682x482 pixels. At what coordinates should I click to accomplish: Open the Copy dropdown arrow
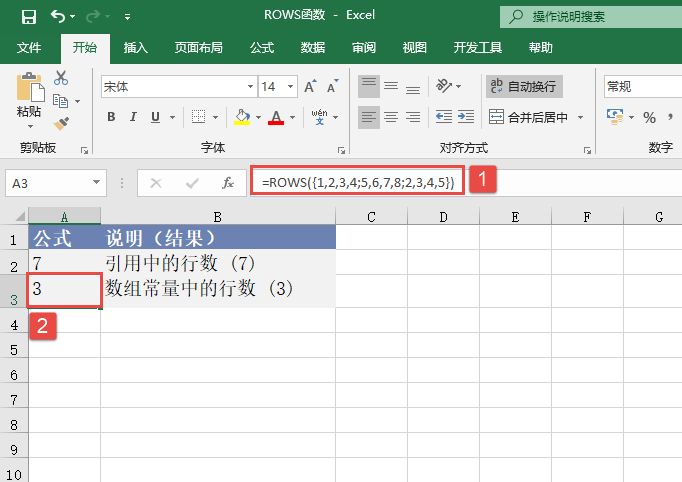coord(77,101)
